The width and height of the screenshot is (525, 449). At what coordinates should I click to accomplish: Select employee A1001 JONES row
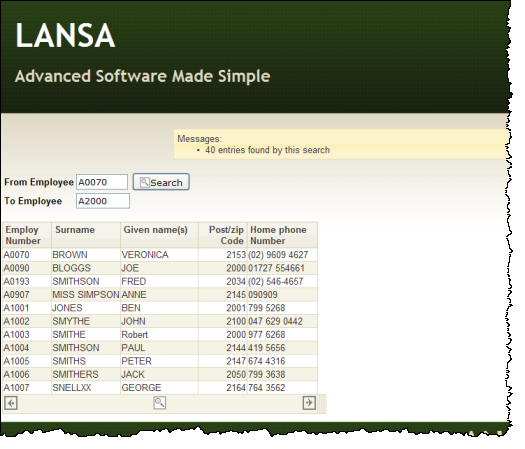point(160,308)
